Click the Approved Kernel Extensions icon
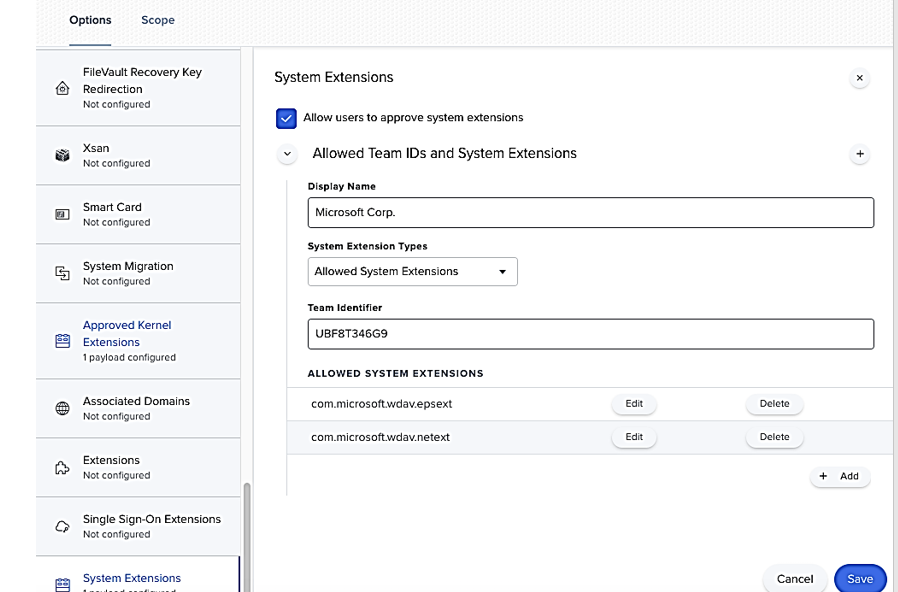This screenshot has height=592, width=898. 62,341
